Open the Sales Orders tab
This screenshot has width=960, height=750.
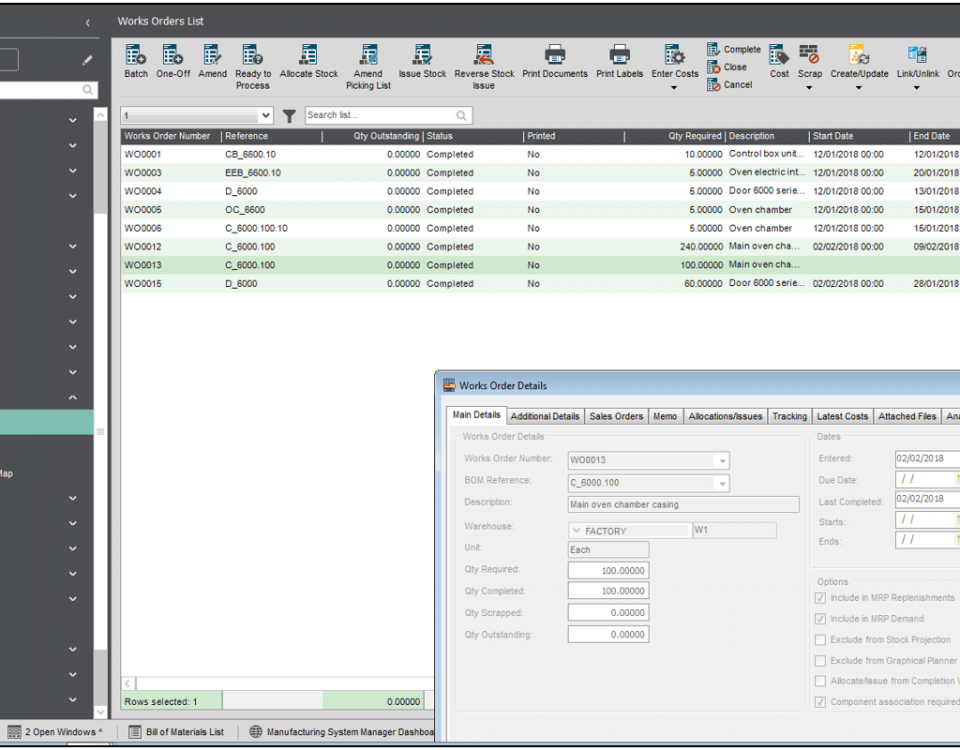pyautogui.click(x=616, y=416)
